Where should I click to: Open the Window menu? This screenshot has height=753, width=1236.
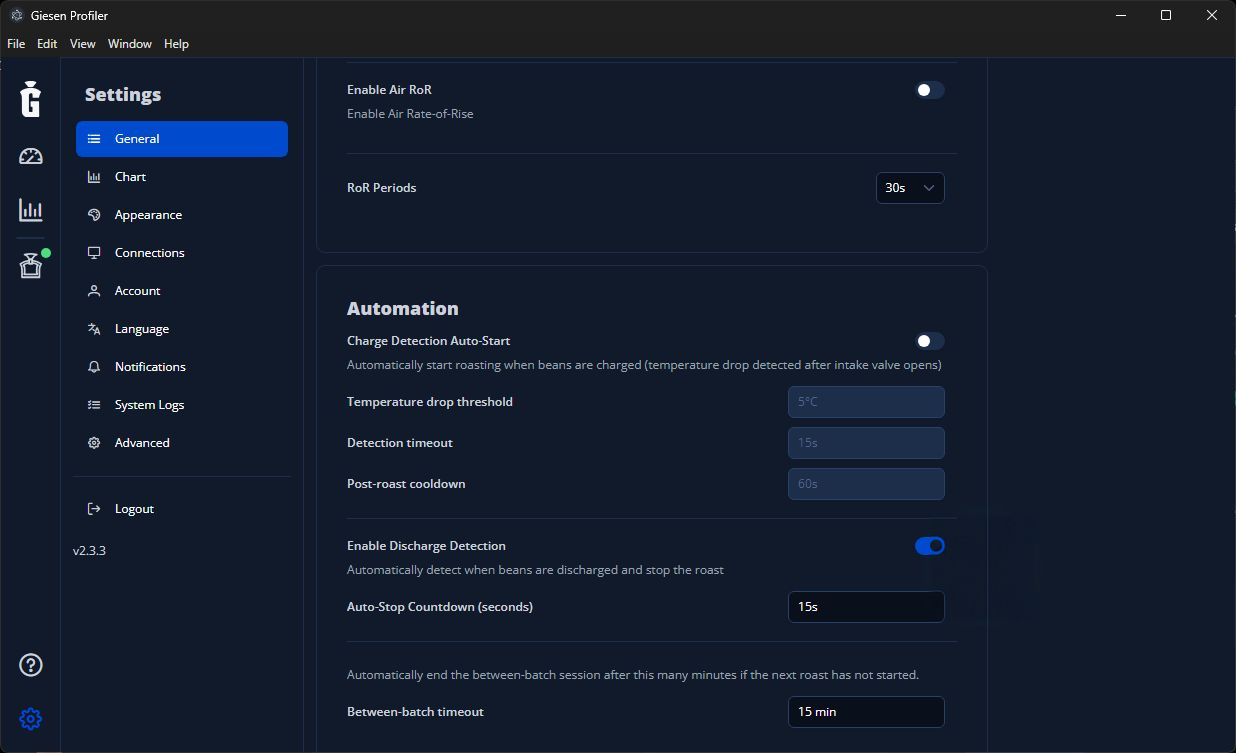130,44
